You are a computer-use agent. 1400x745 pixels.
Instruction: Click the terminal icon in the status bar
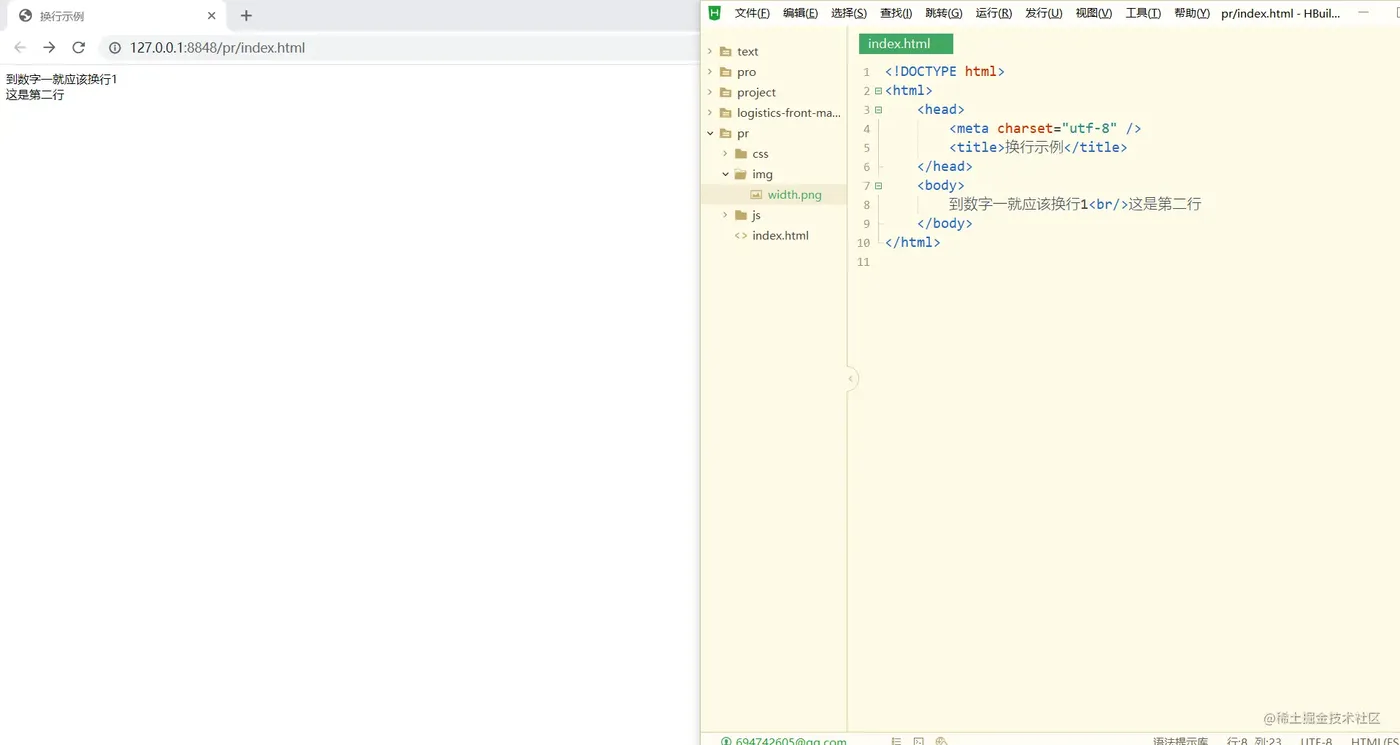tap(919, 741)
